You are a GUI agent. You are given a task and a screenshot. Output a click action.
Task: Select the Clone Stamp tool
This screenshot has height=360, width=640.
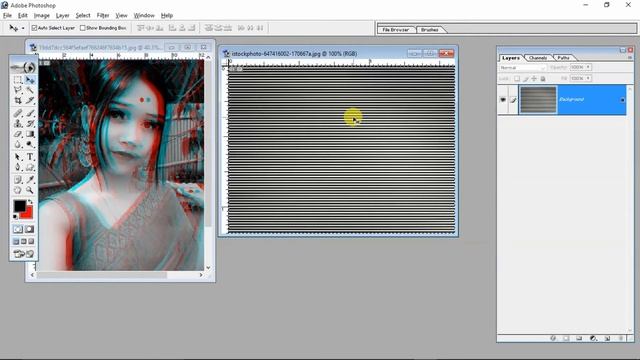[x=18, y=123]
